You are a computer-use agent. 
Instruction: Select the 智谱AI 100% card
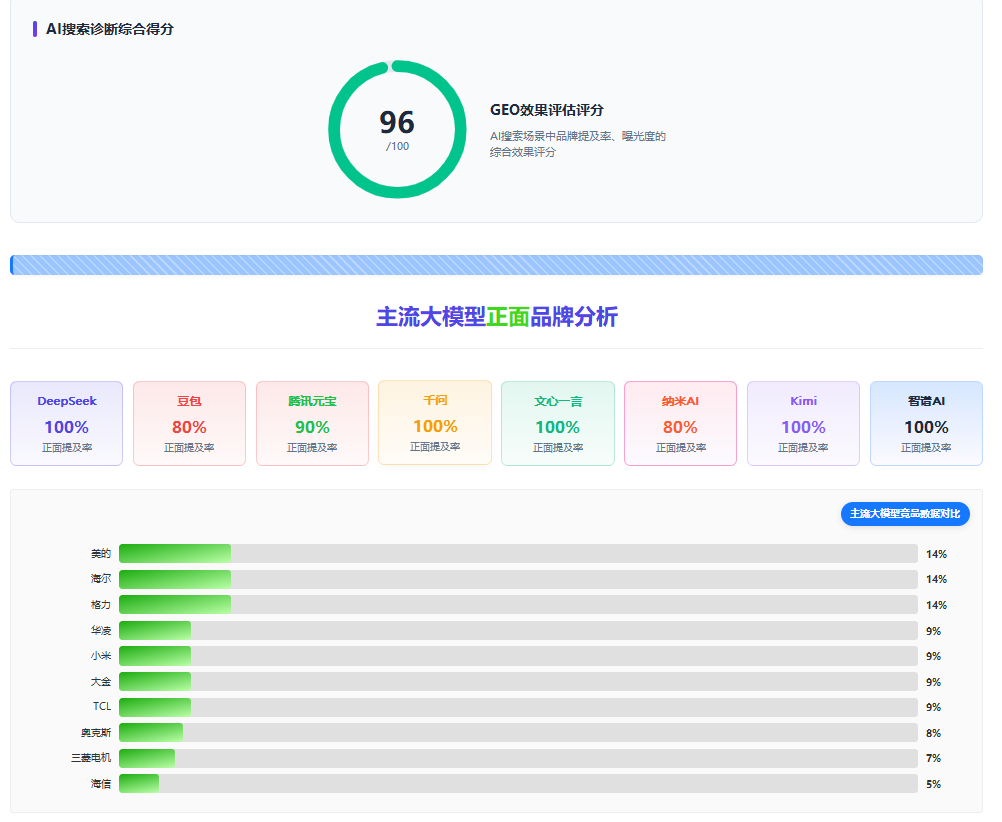pos(927,423)
